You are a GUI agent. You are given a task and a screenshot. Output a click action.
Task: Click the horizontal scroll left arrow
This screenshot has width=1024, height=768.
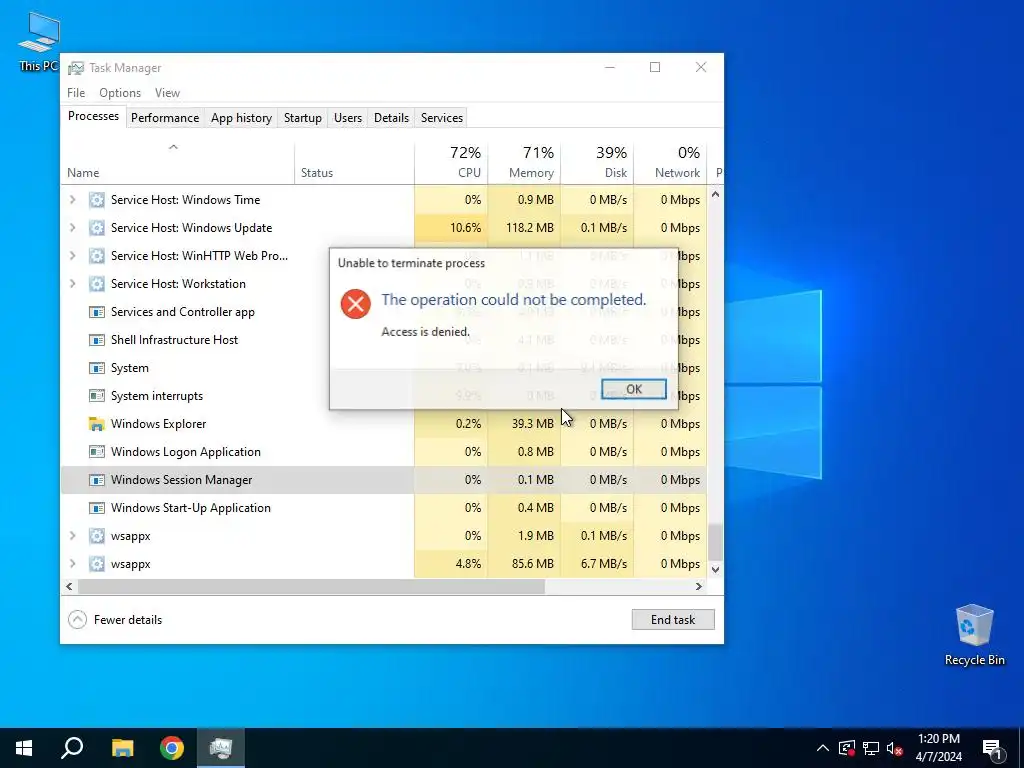pos(69,586)
